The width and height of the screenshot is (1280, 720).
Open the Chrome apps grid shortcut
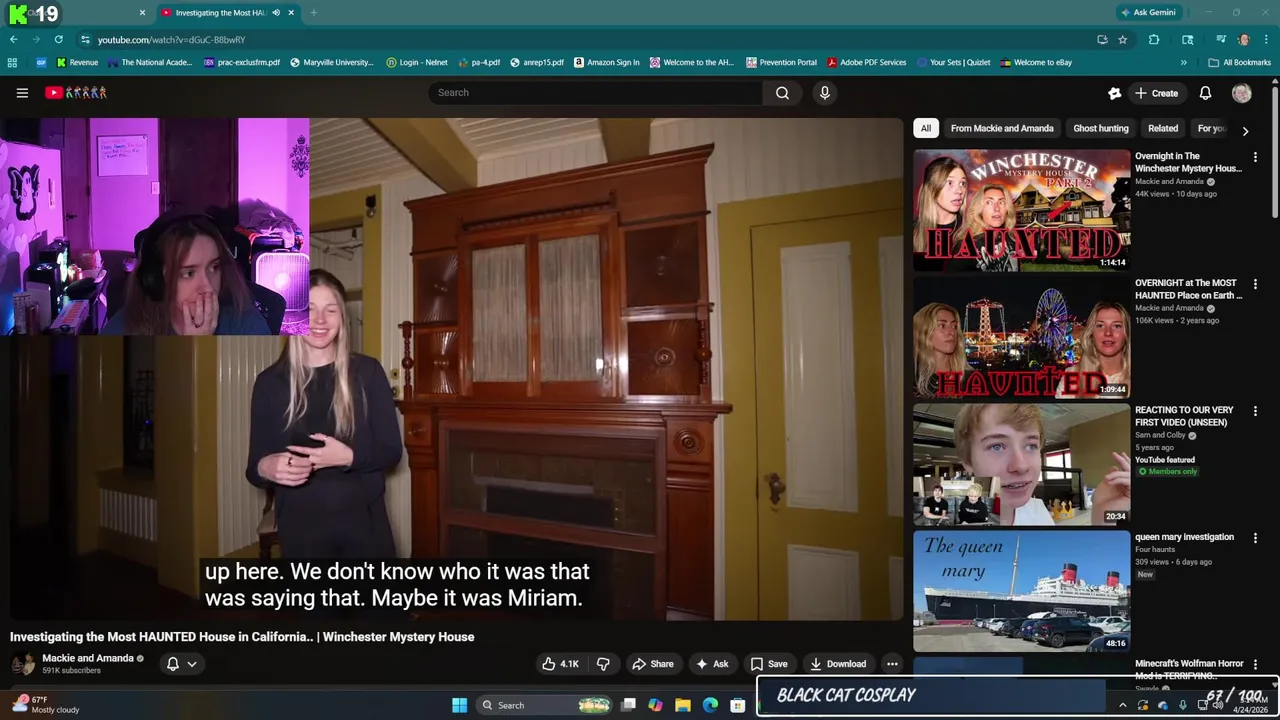pyautogui.click(x=12, y=62)
